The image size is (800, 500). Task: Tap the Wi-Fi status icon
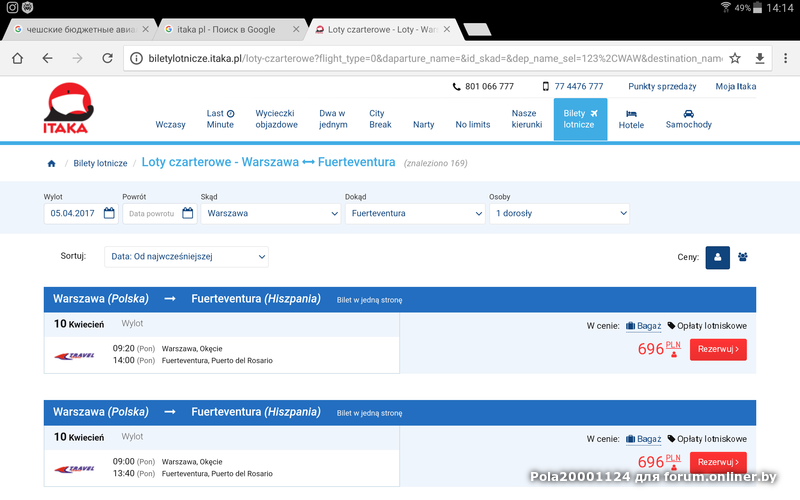(x=726, y=7)
